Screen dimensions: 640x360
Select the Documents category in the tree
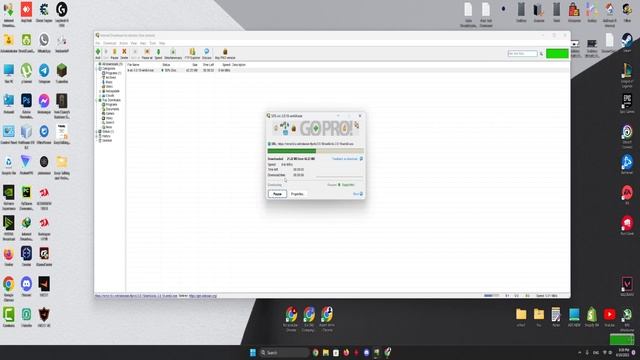[111, 109]
